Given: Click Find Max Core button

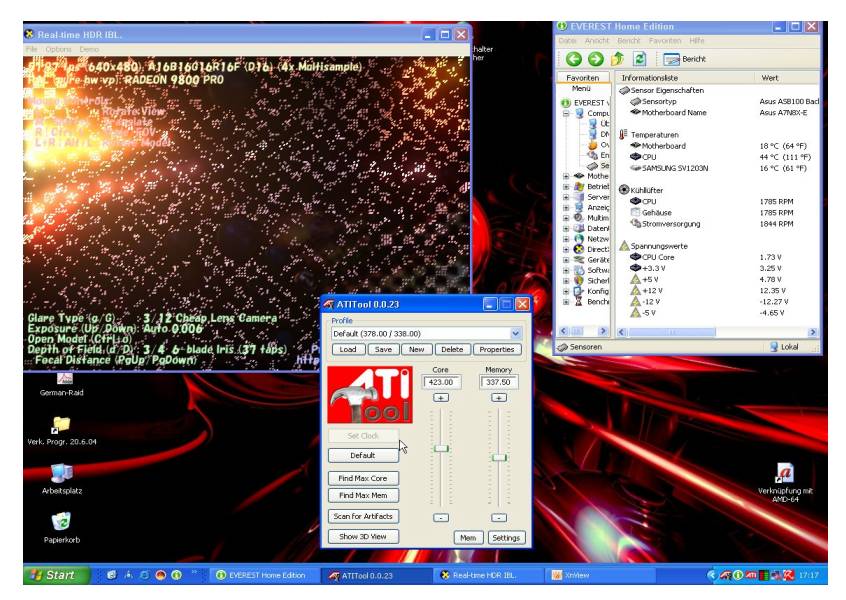Looking at the screenshot, I should 363,478.
